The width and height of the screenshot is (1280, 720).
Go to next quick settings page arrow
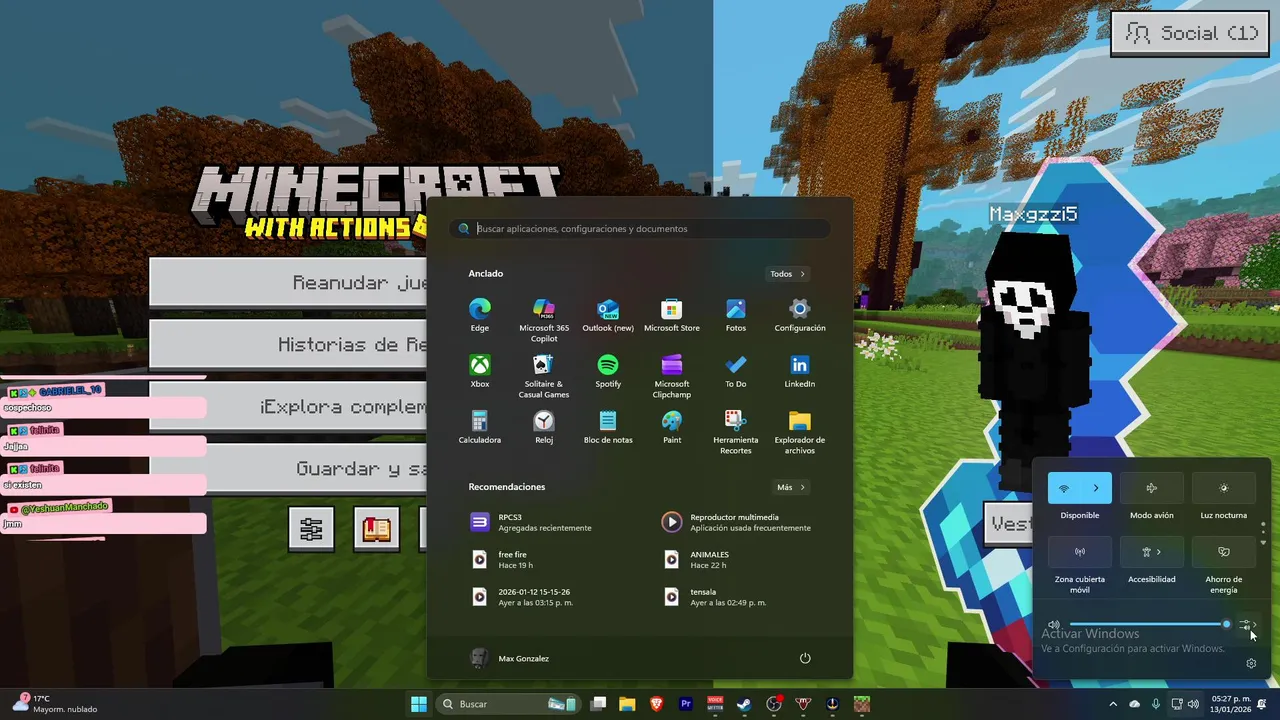(1263, 542)
